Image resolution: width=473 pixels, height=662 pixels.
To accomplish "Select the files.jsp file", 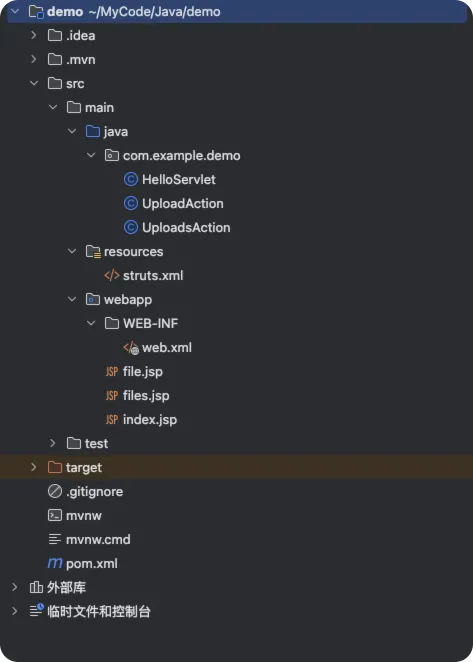I will click(x=146, y=396).
